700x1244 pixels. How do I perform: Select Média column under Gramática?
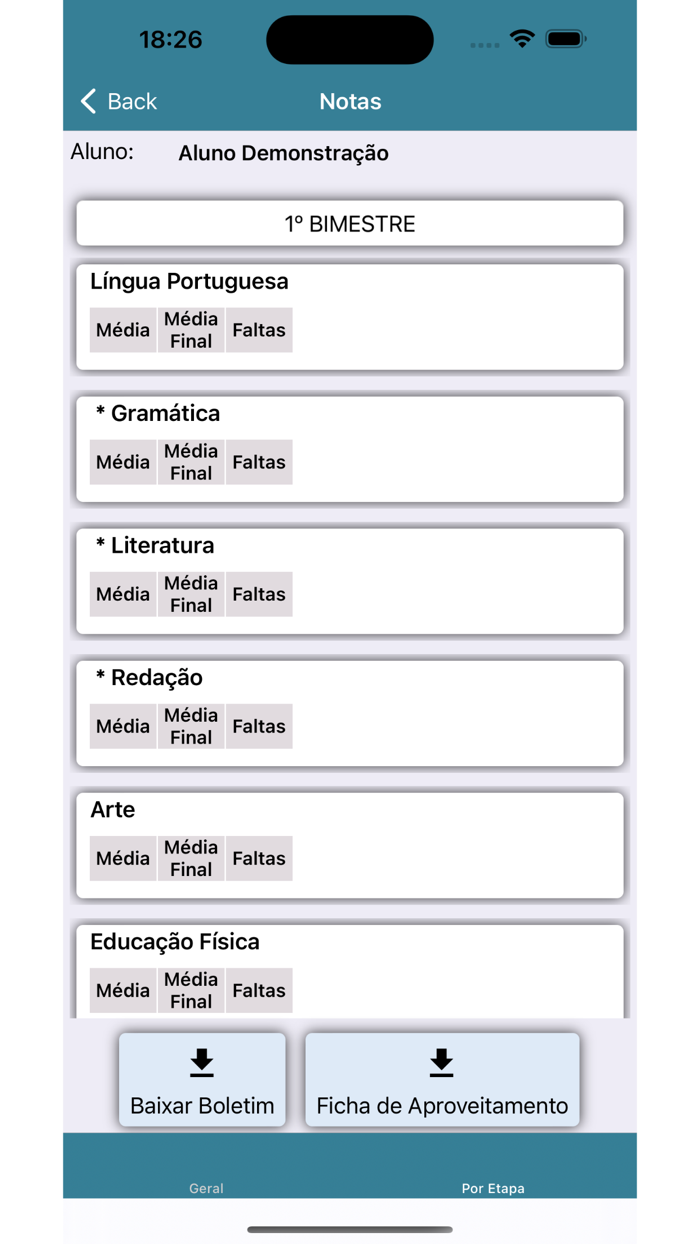click(x=123, y=462)
